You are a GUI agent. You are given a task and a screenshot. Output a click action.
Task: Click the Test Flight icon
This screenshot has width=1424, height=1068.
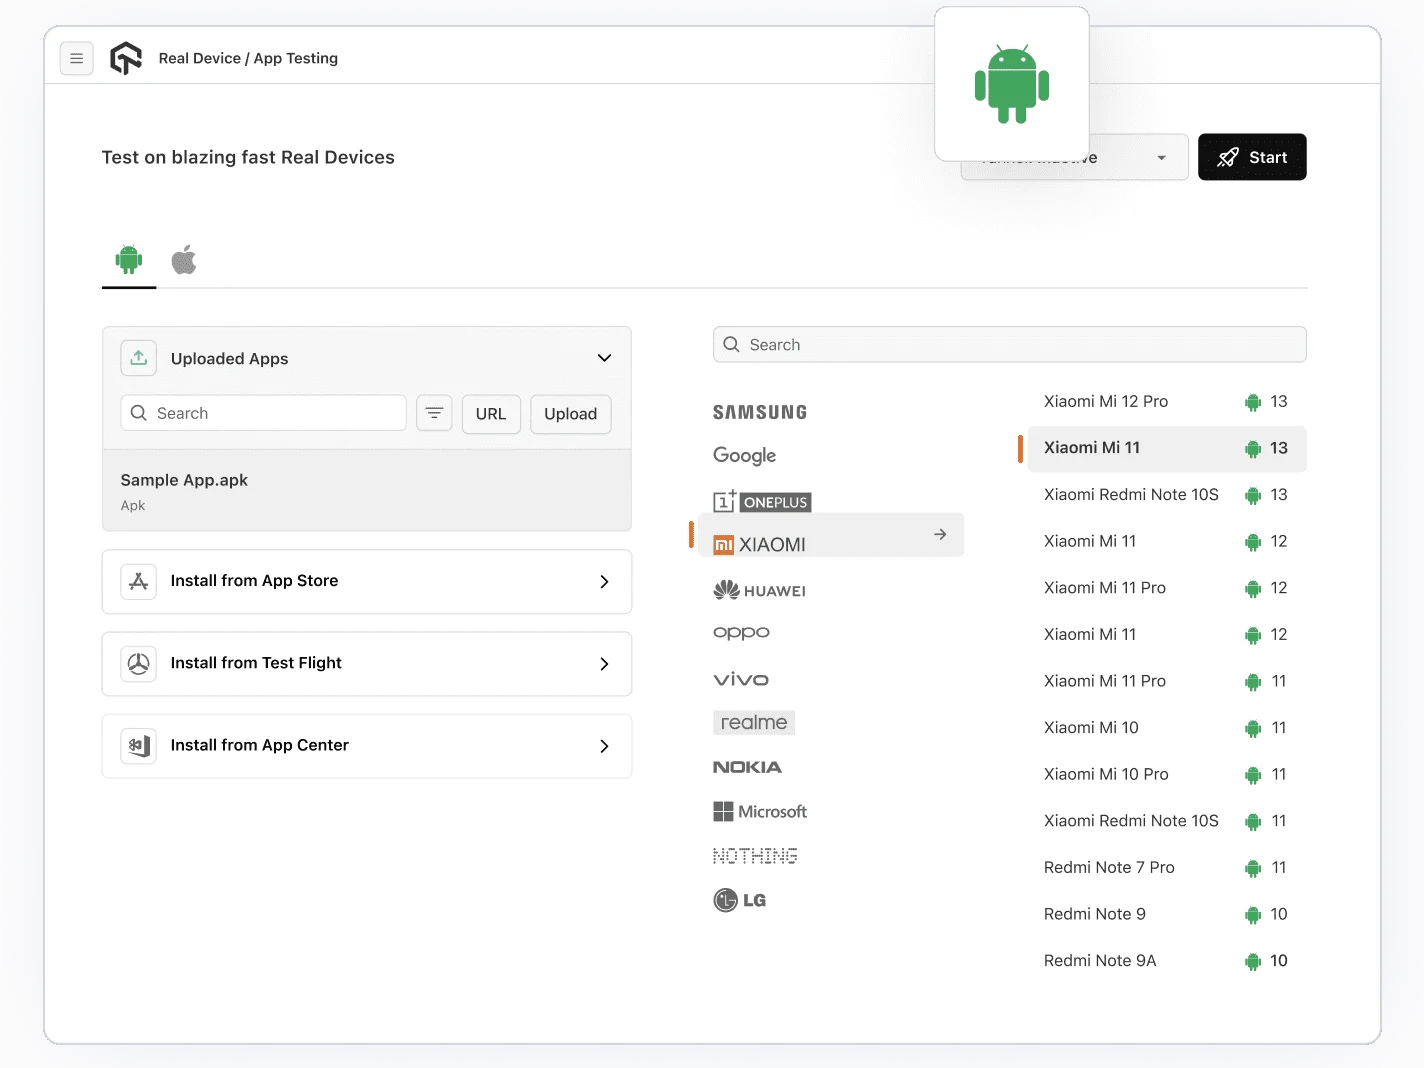(x=139, y=663)
